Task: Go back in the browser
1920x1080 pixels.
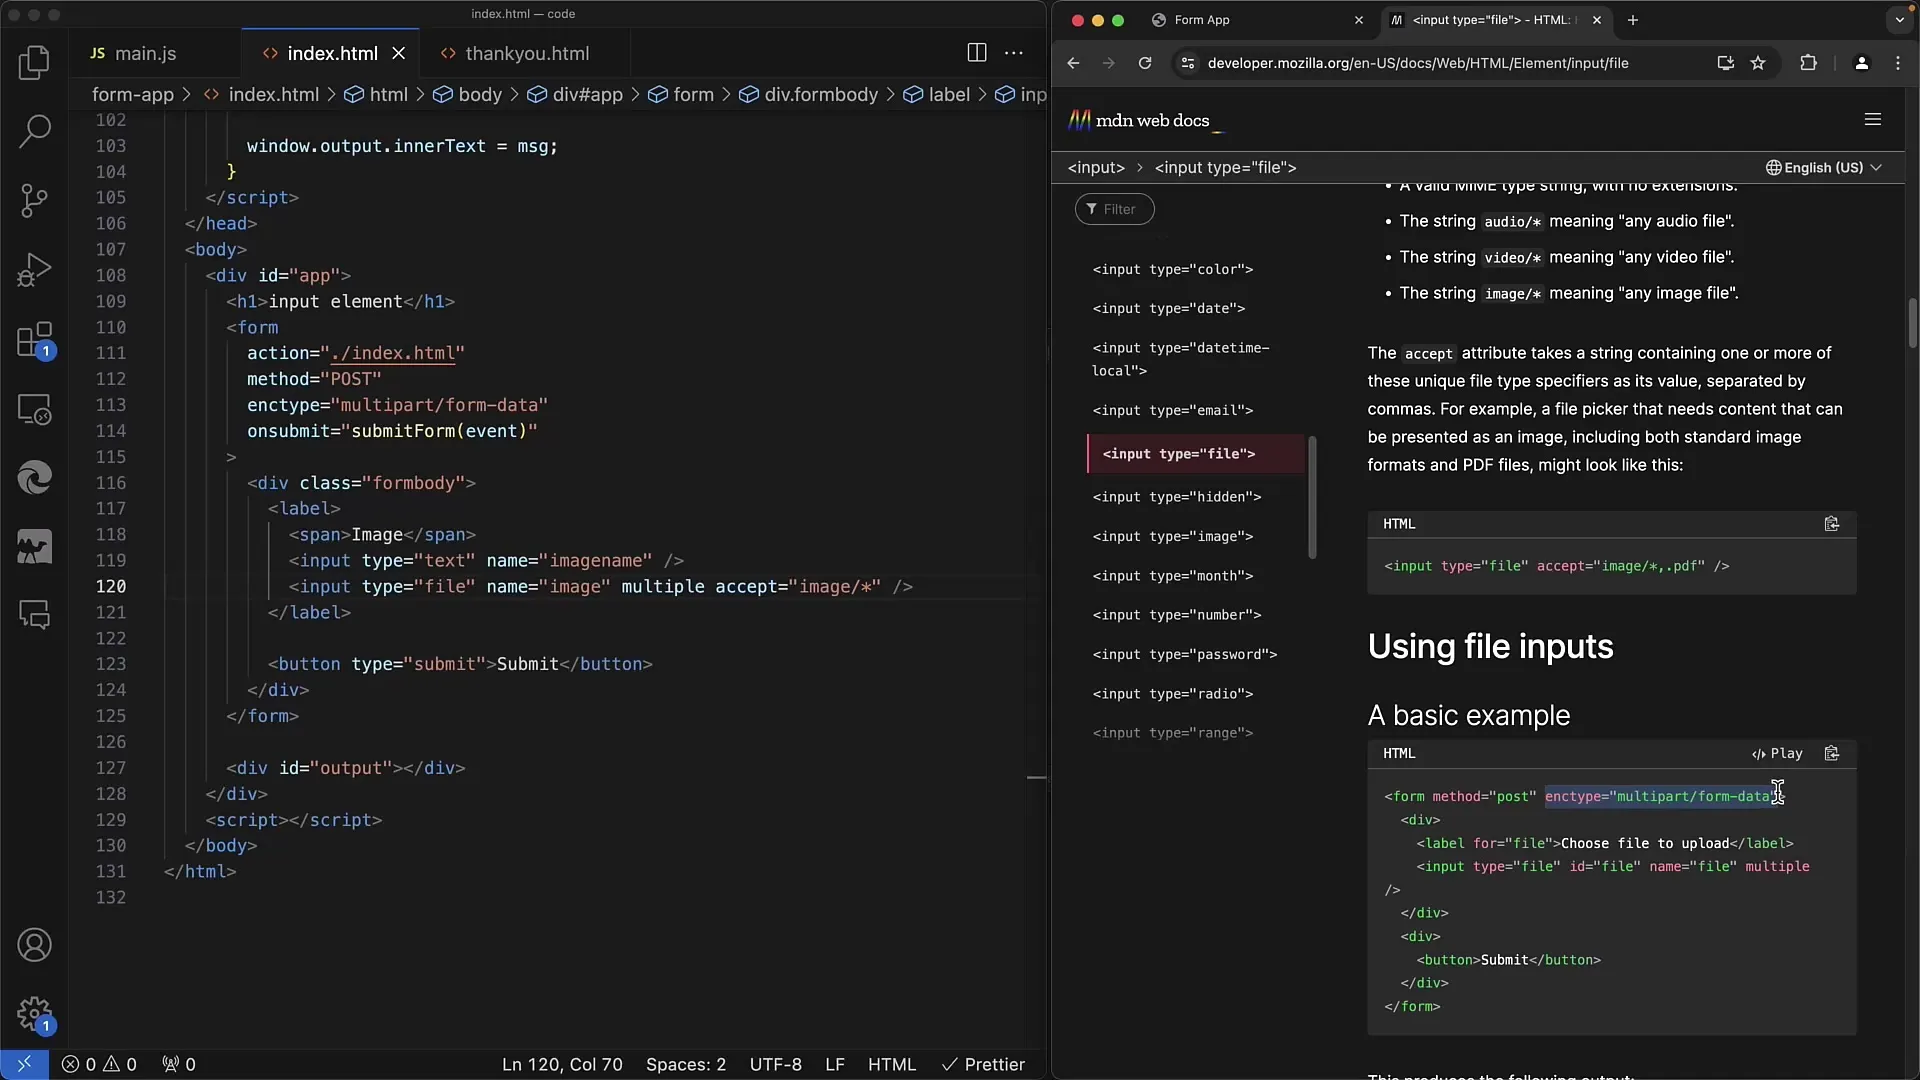Action: (1073, 63)
